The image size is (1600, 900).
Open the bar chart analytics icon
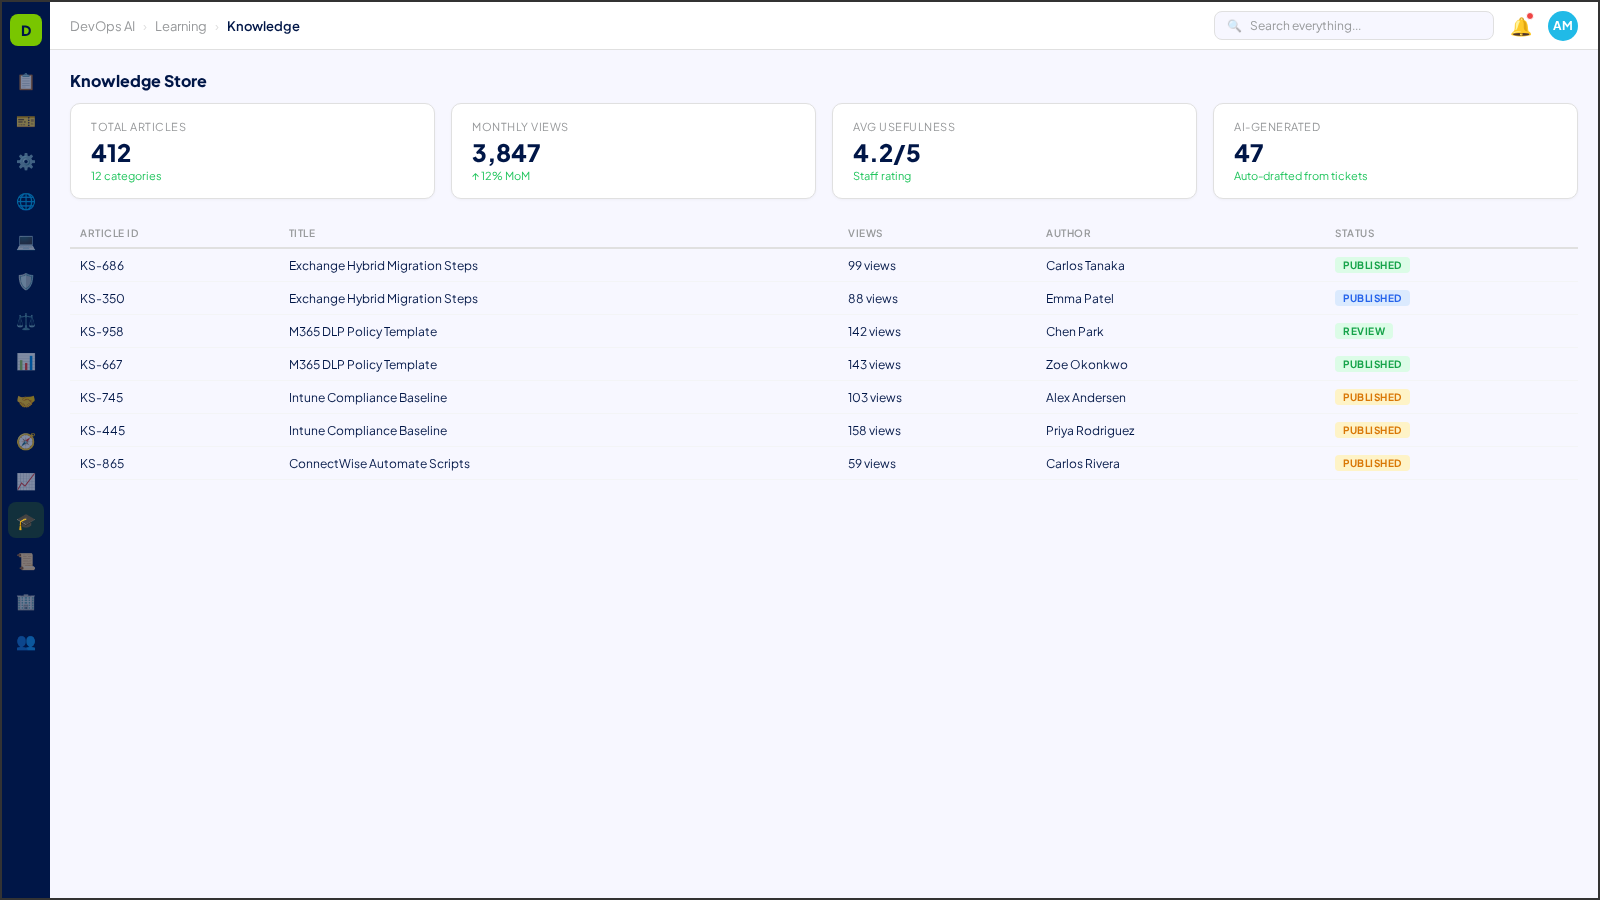click(26, 361)
